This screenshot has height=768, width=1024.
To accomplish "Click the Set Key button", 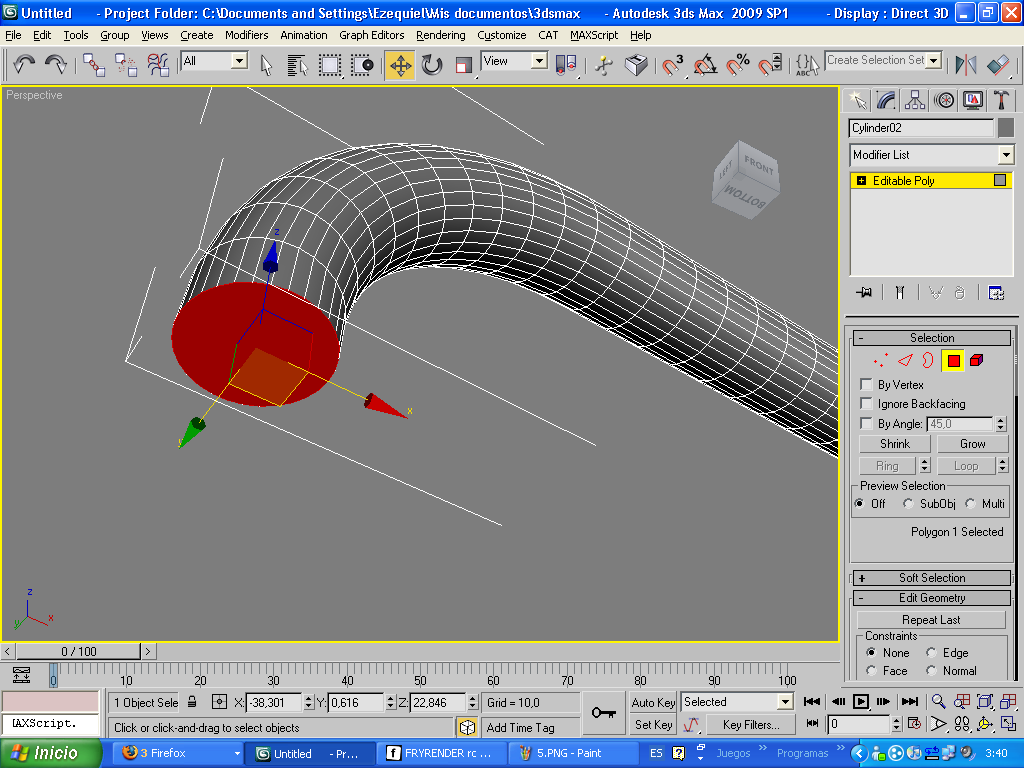I will coord(653,725).
